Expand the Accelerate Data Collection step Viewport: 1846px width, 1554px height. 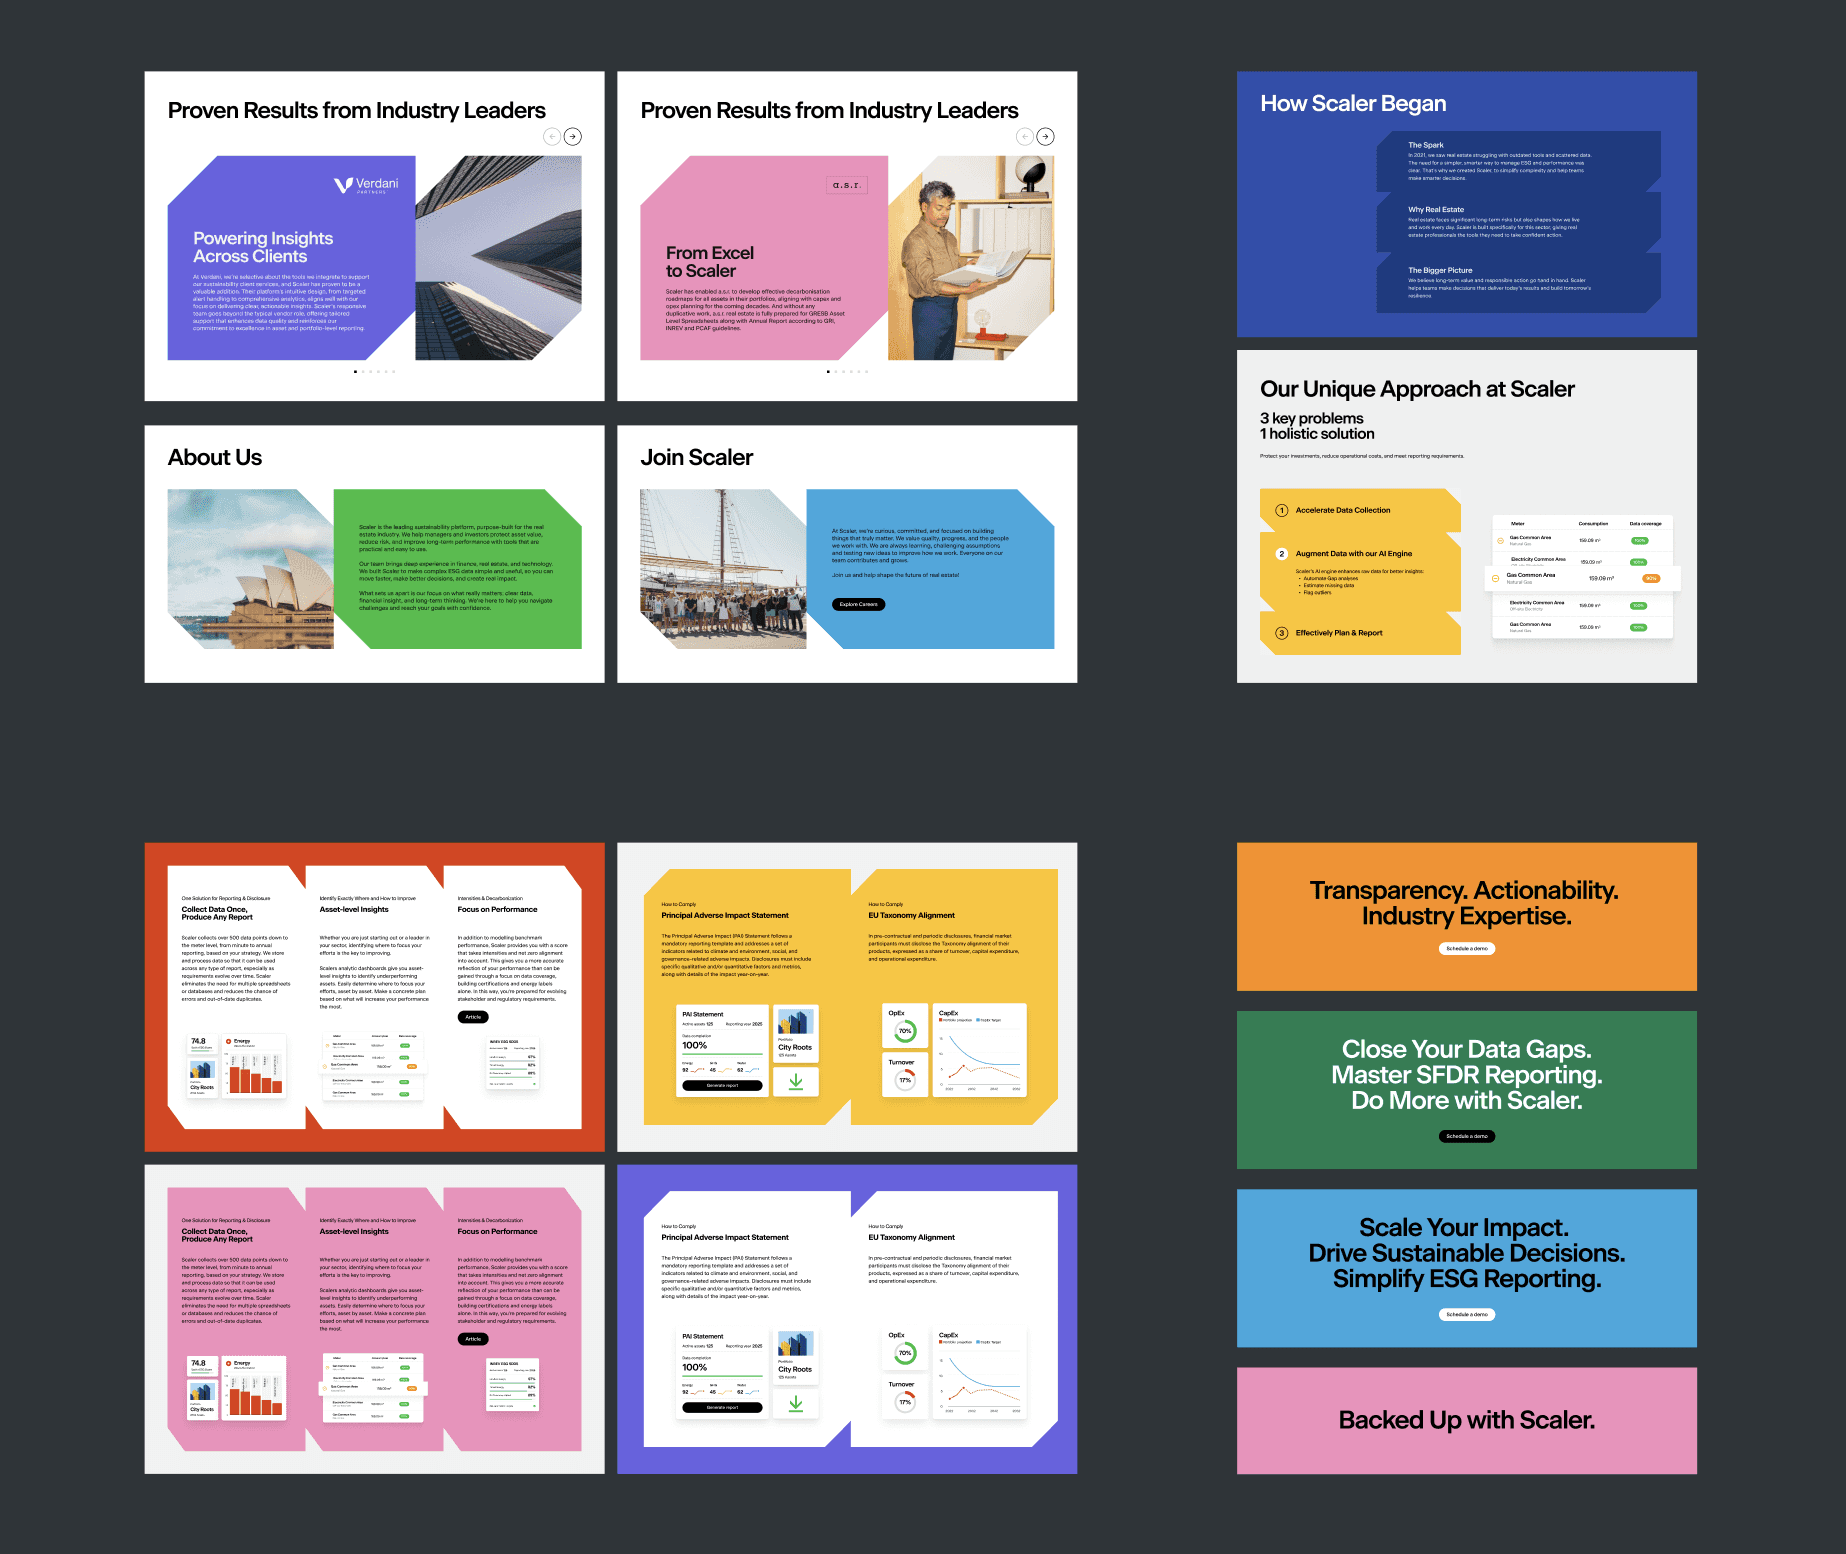[x=1360, y=510]
